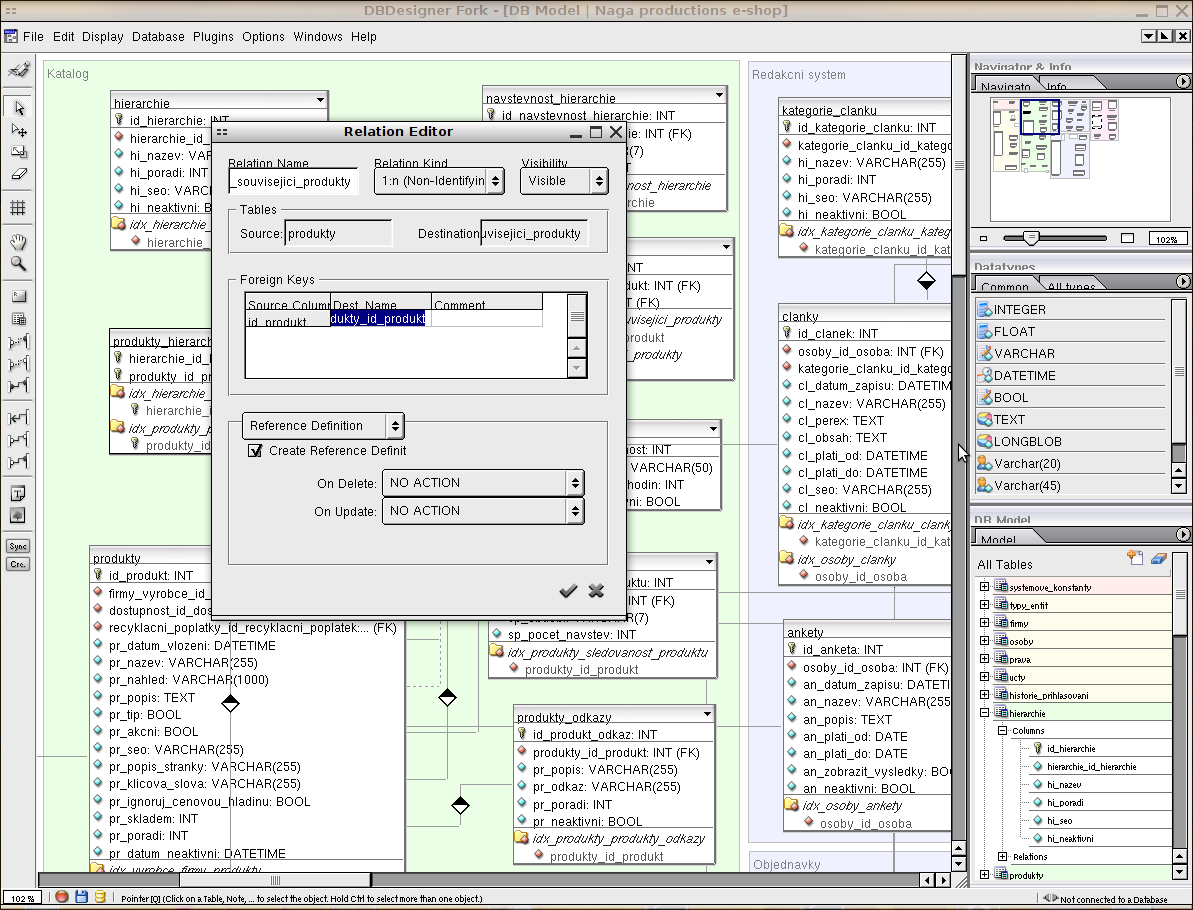Toggle Create Reference Definition checkbox
Image resolution: width=1193 pixels, height=910 pixels.
pyautogui.click(x=255, y=451)
